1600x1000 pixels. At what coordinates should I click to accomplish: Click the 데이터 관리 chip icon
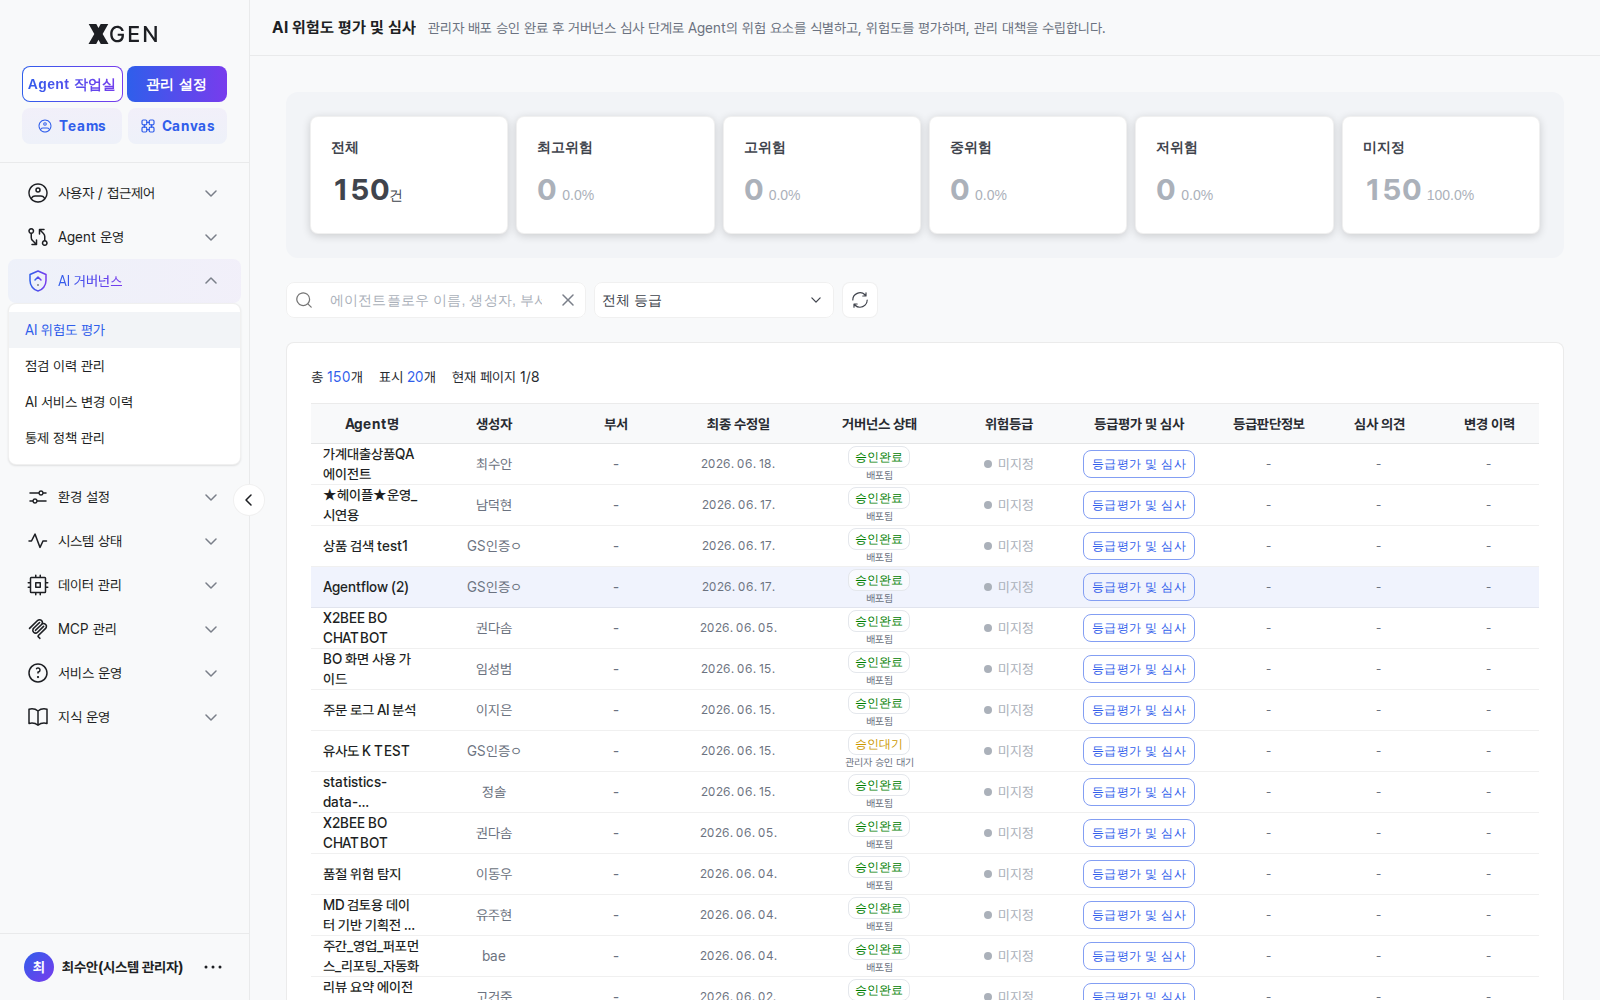(x=38, y=585)
